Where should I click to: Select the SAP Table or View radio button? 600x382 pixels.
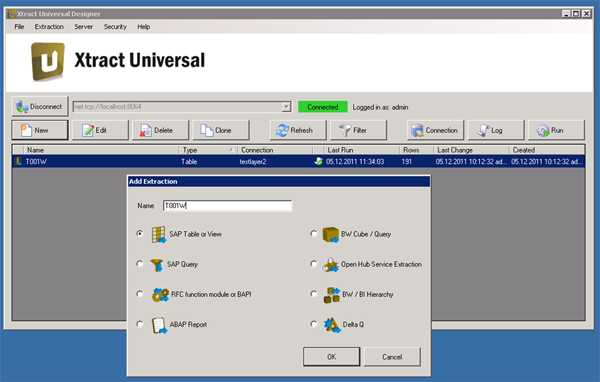(140, 233)
